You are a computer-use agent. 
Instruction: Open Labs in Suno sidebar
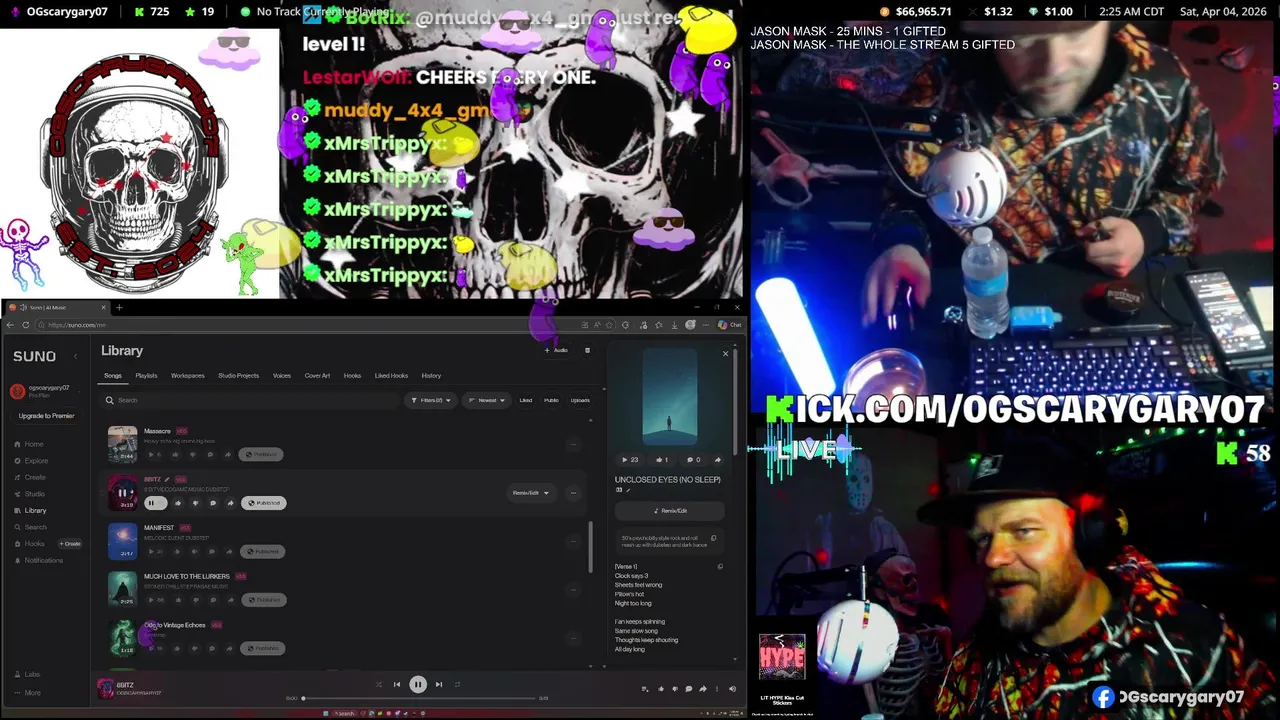click(27, 674)
